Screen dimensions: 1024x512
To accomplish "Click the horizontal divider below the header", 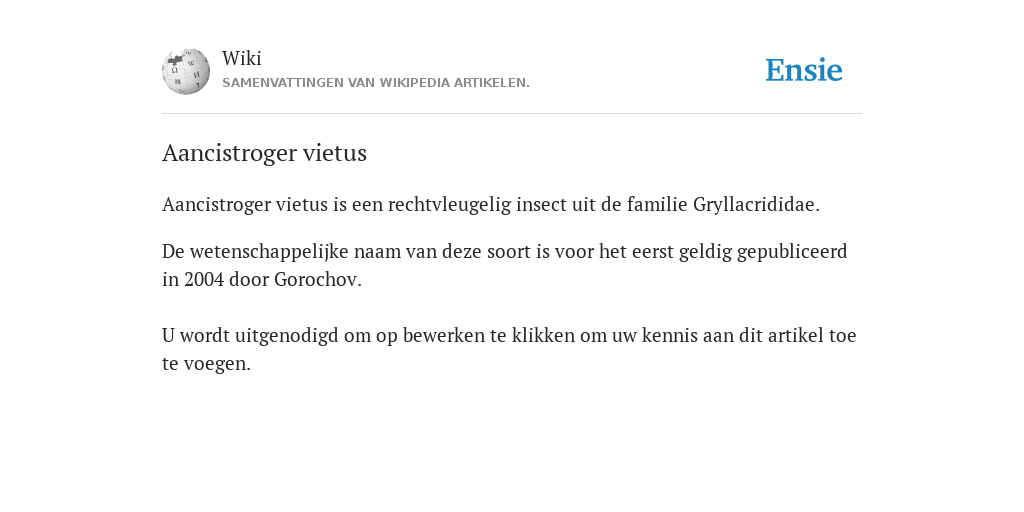I will click(512, 114).
